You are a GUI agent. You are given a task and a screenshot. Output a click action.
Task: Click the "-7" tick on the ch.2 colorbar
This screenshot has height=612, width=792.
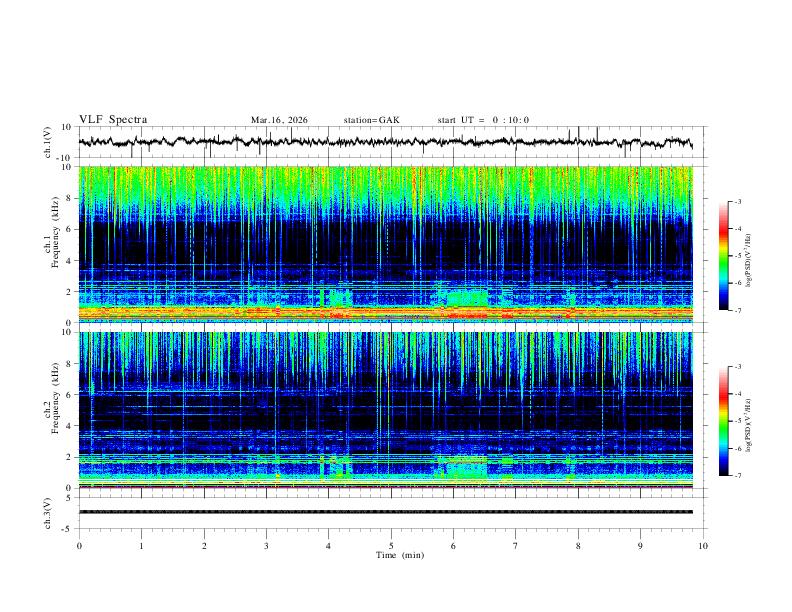(737, 476)
